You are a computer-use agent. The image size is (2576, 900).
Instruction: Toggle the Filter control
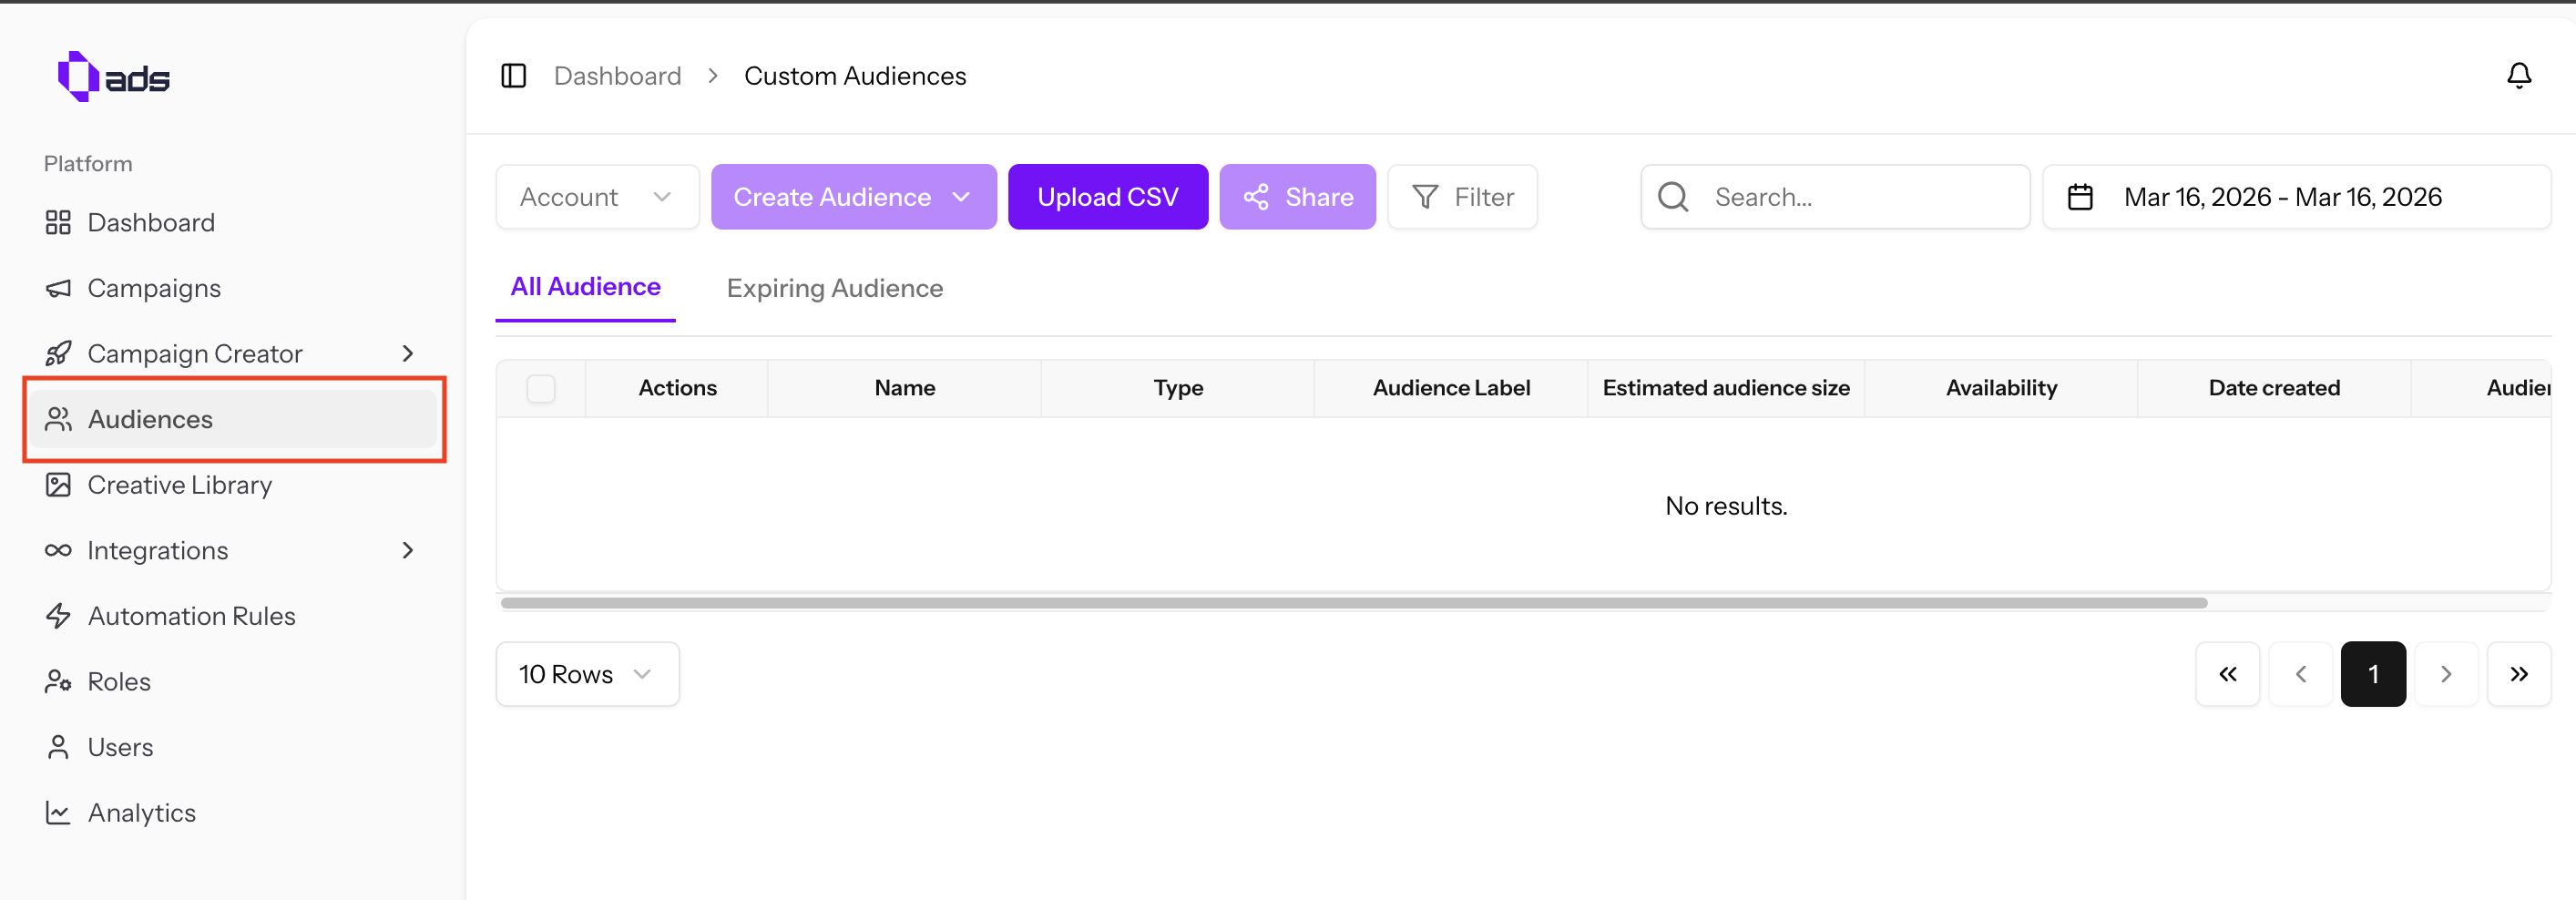click(x=1462, y=196)
